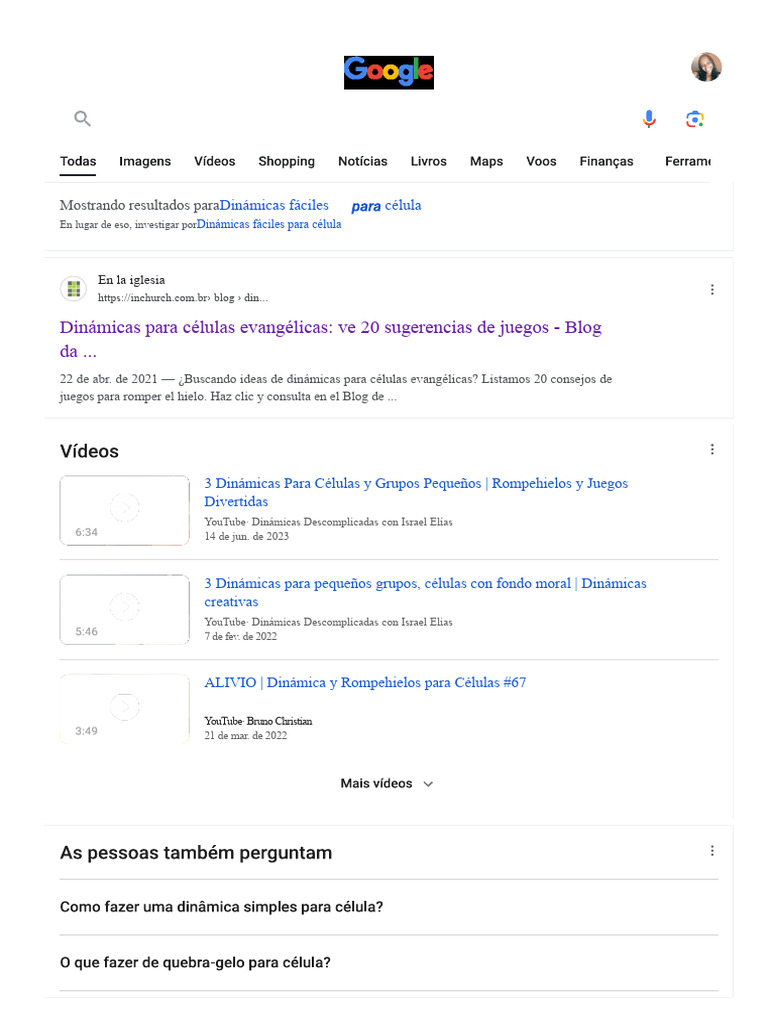Viewport: 768px width, 1024px height.
Task: Switch to the Vídeos tab
Action: [x=214, y=161]
